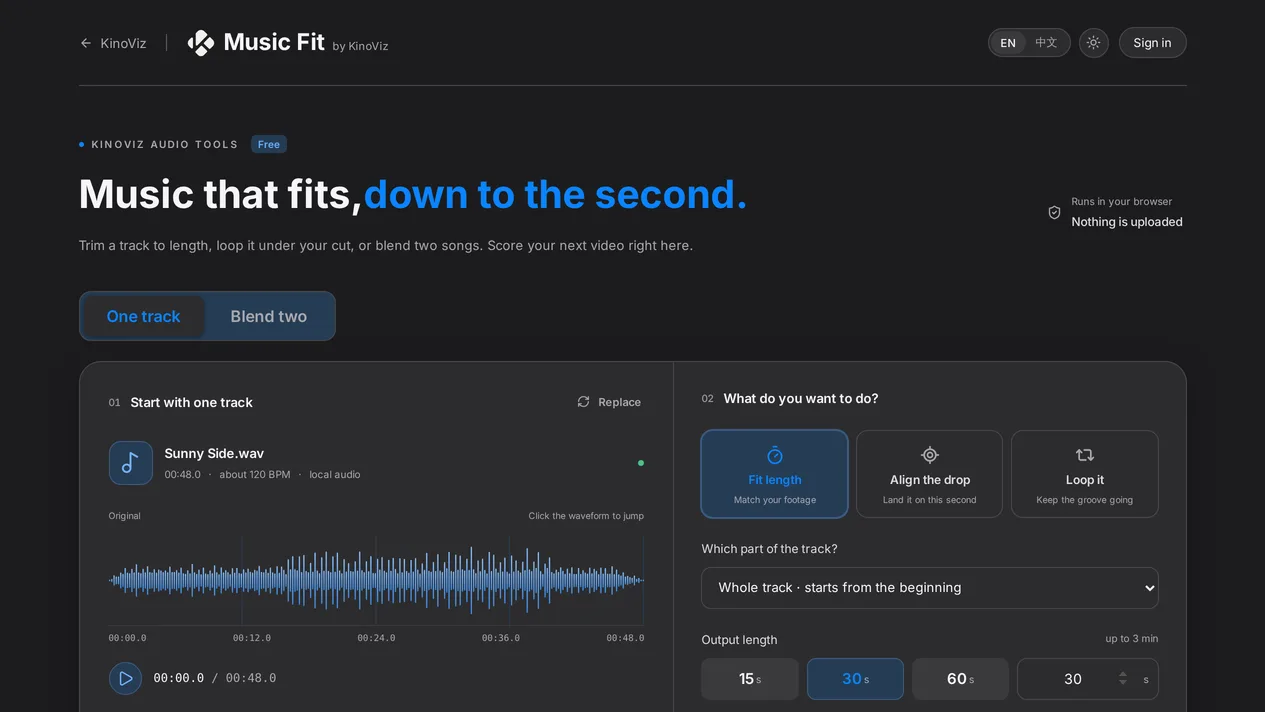Switch language to 中文

[x=1046, y=43]
